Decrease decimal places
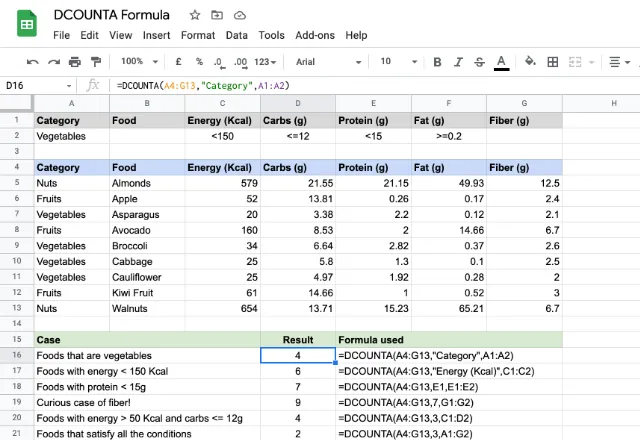The height and width of the screenshot is (440, 640). 219,62
